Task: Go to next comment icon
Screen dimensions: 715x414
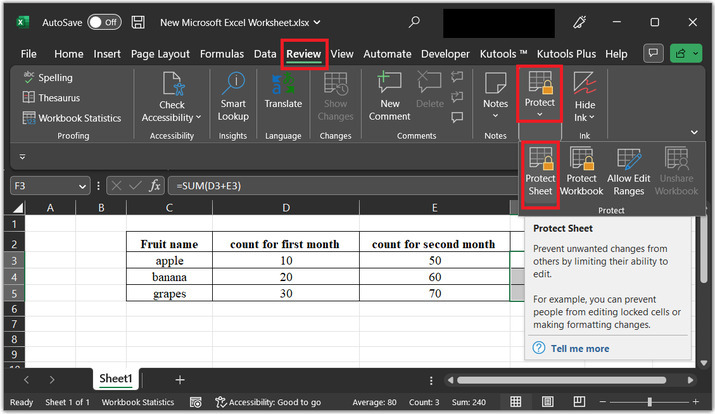Action: [x=457, y=97]
